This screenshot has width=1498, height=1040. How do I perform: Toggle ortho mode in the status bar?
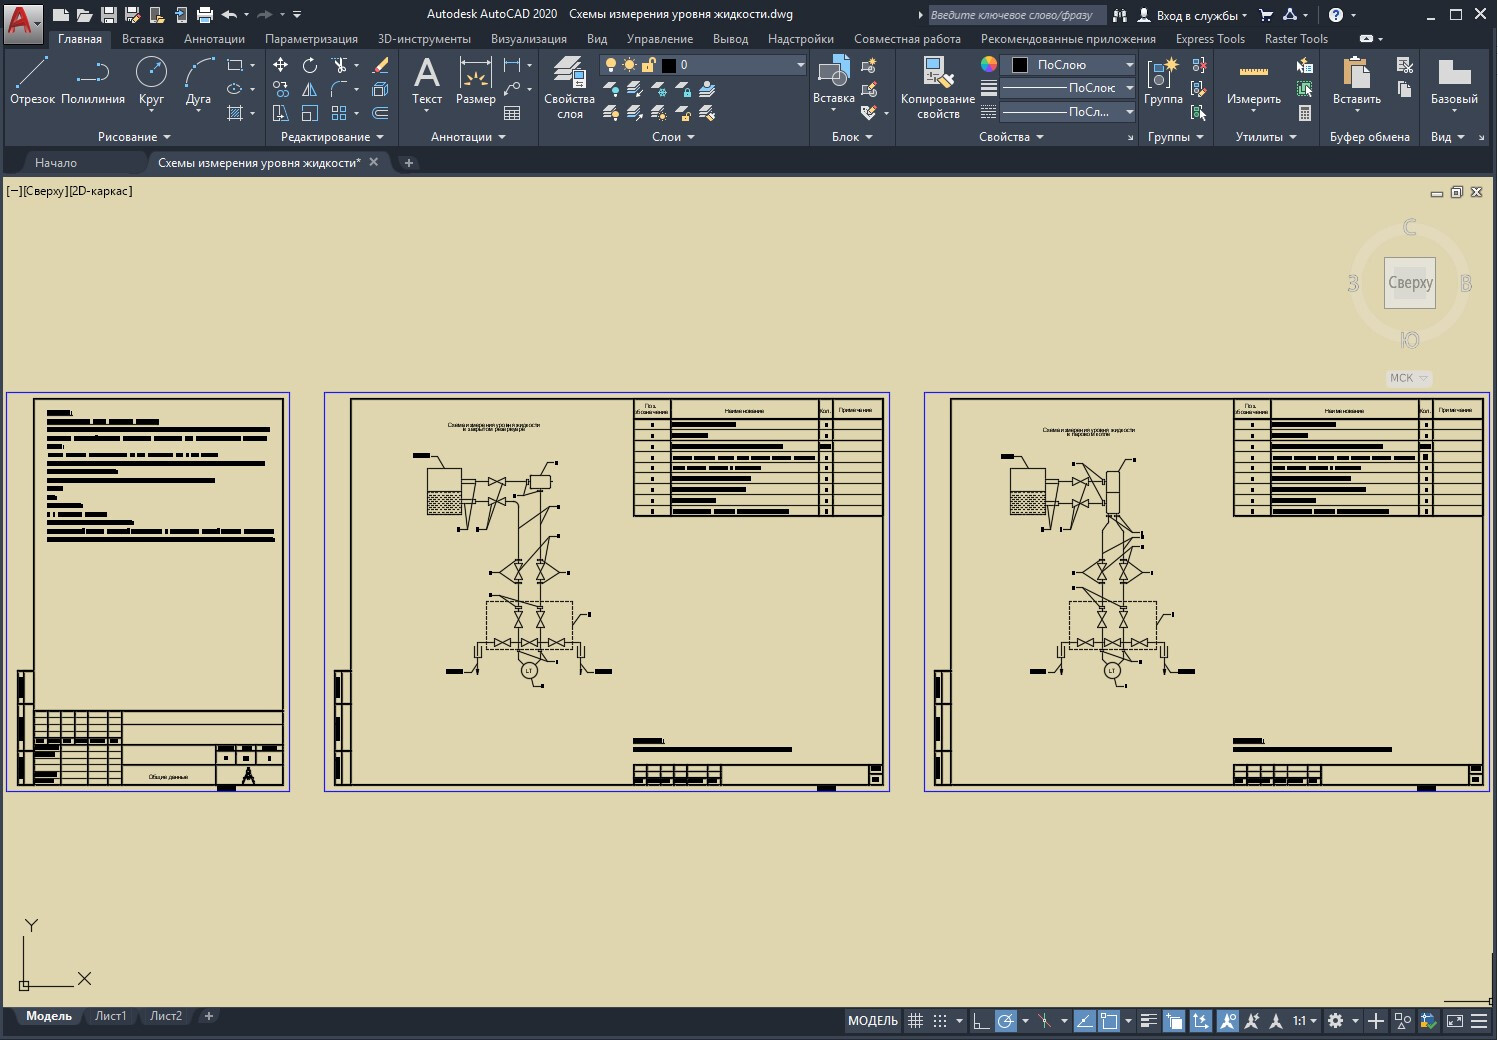tap(981, 1021)
